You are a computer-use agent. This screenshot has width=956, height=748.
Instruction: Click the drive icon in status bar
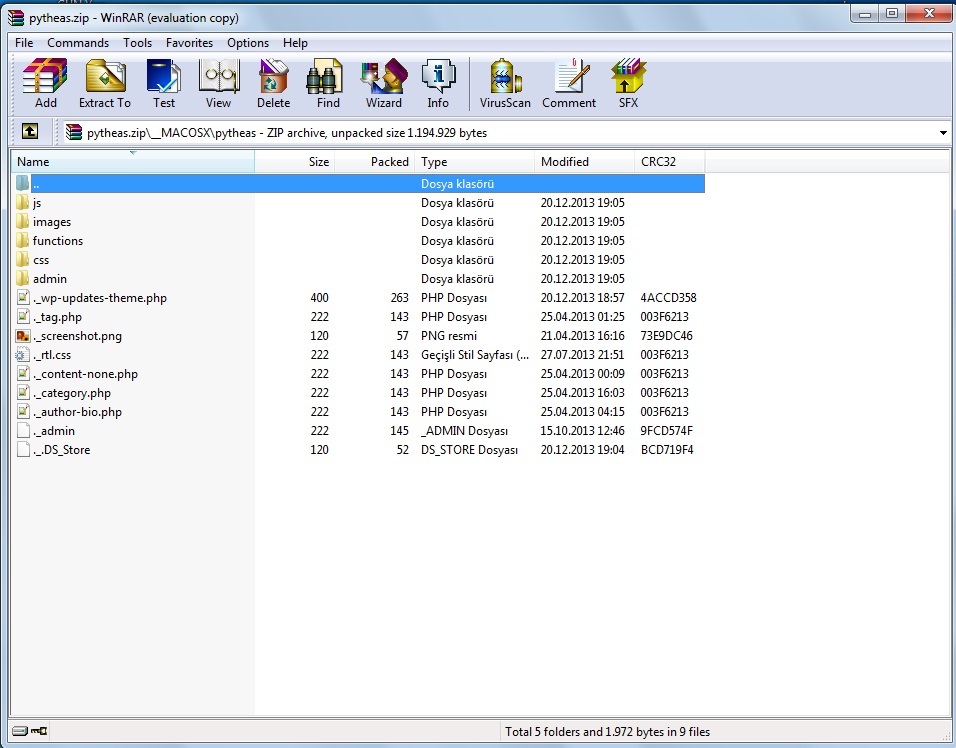[x=20, y=730]
